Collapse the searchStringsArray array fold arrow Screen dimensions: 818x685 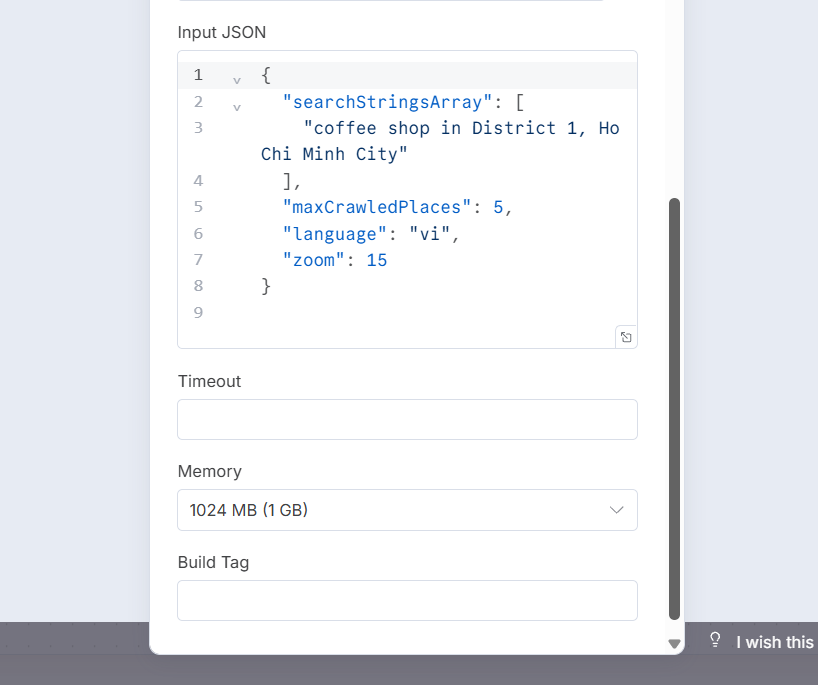coord(237,104)
